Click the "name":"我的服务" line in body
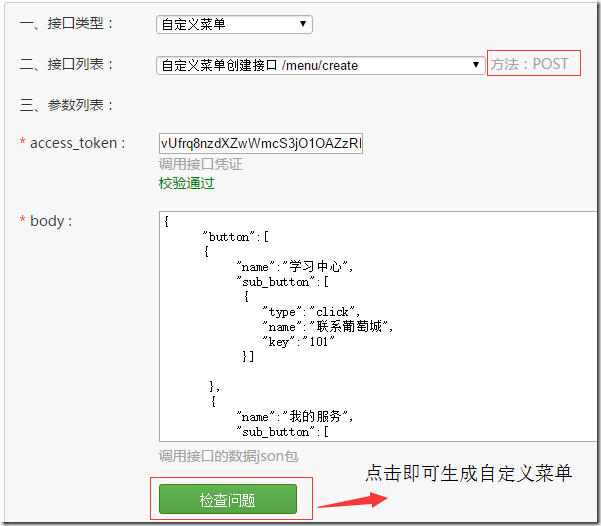Viewport: 601px width, 526px height. pos(294,416)
